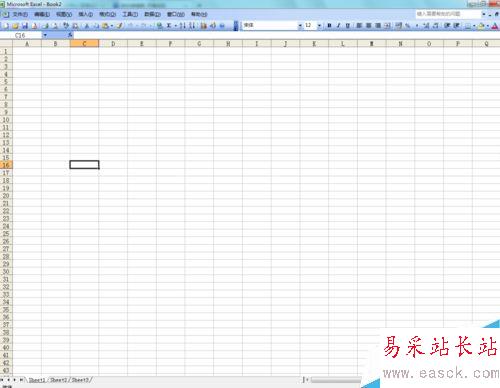Image resolution: width=500 pixels, height=388 pixels.
Task: Click the Currency style icon
Action: pos(398,26)
